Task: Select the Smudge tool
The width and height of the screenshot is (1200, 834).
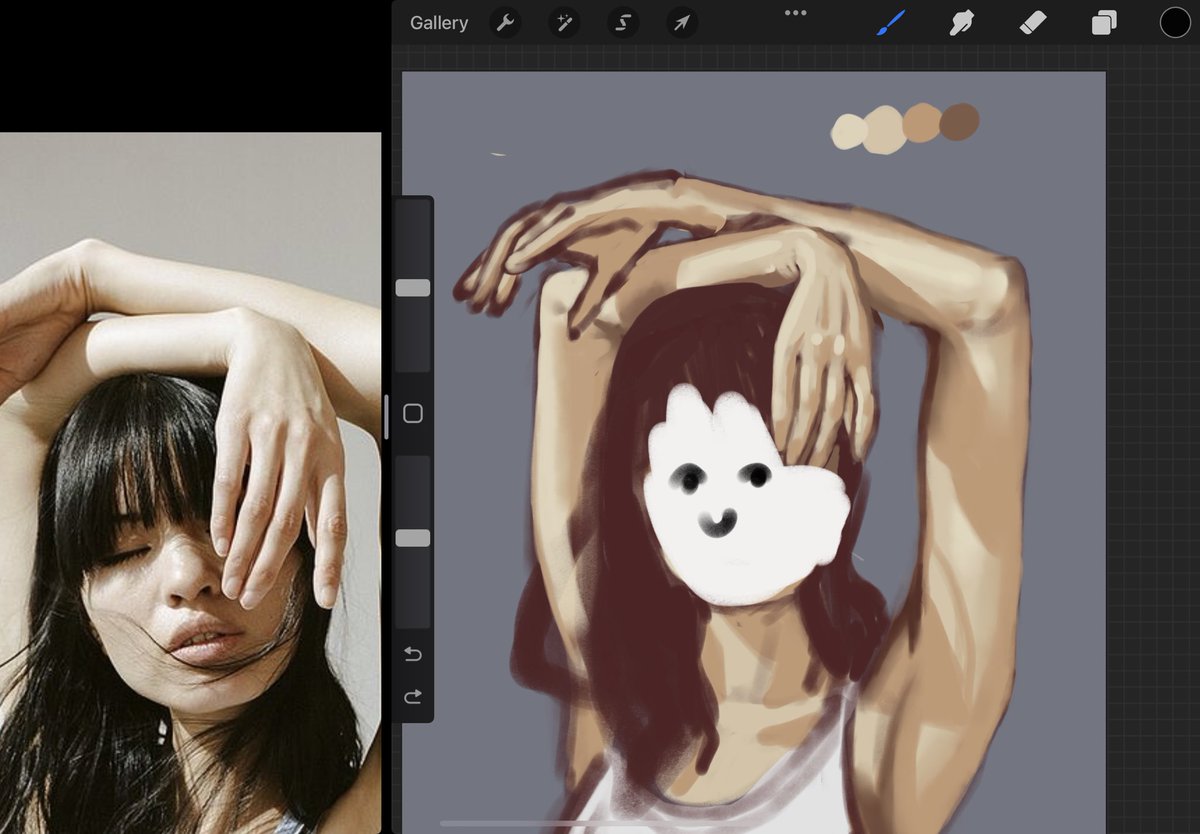Action: [962, 23]
